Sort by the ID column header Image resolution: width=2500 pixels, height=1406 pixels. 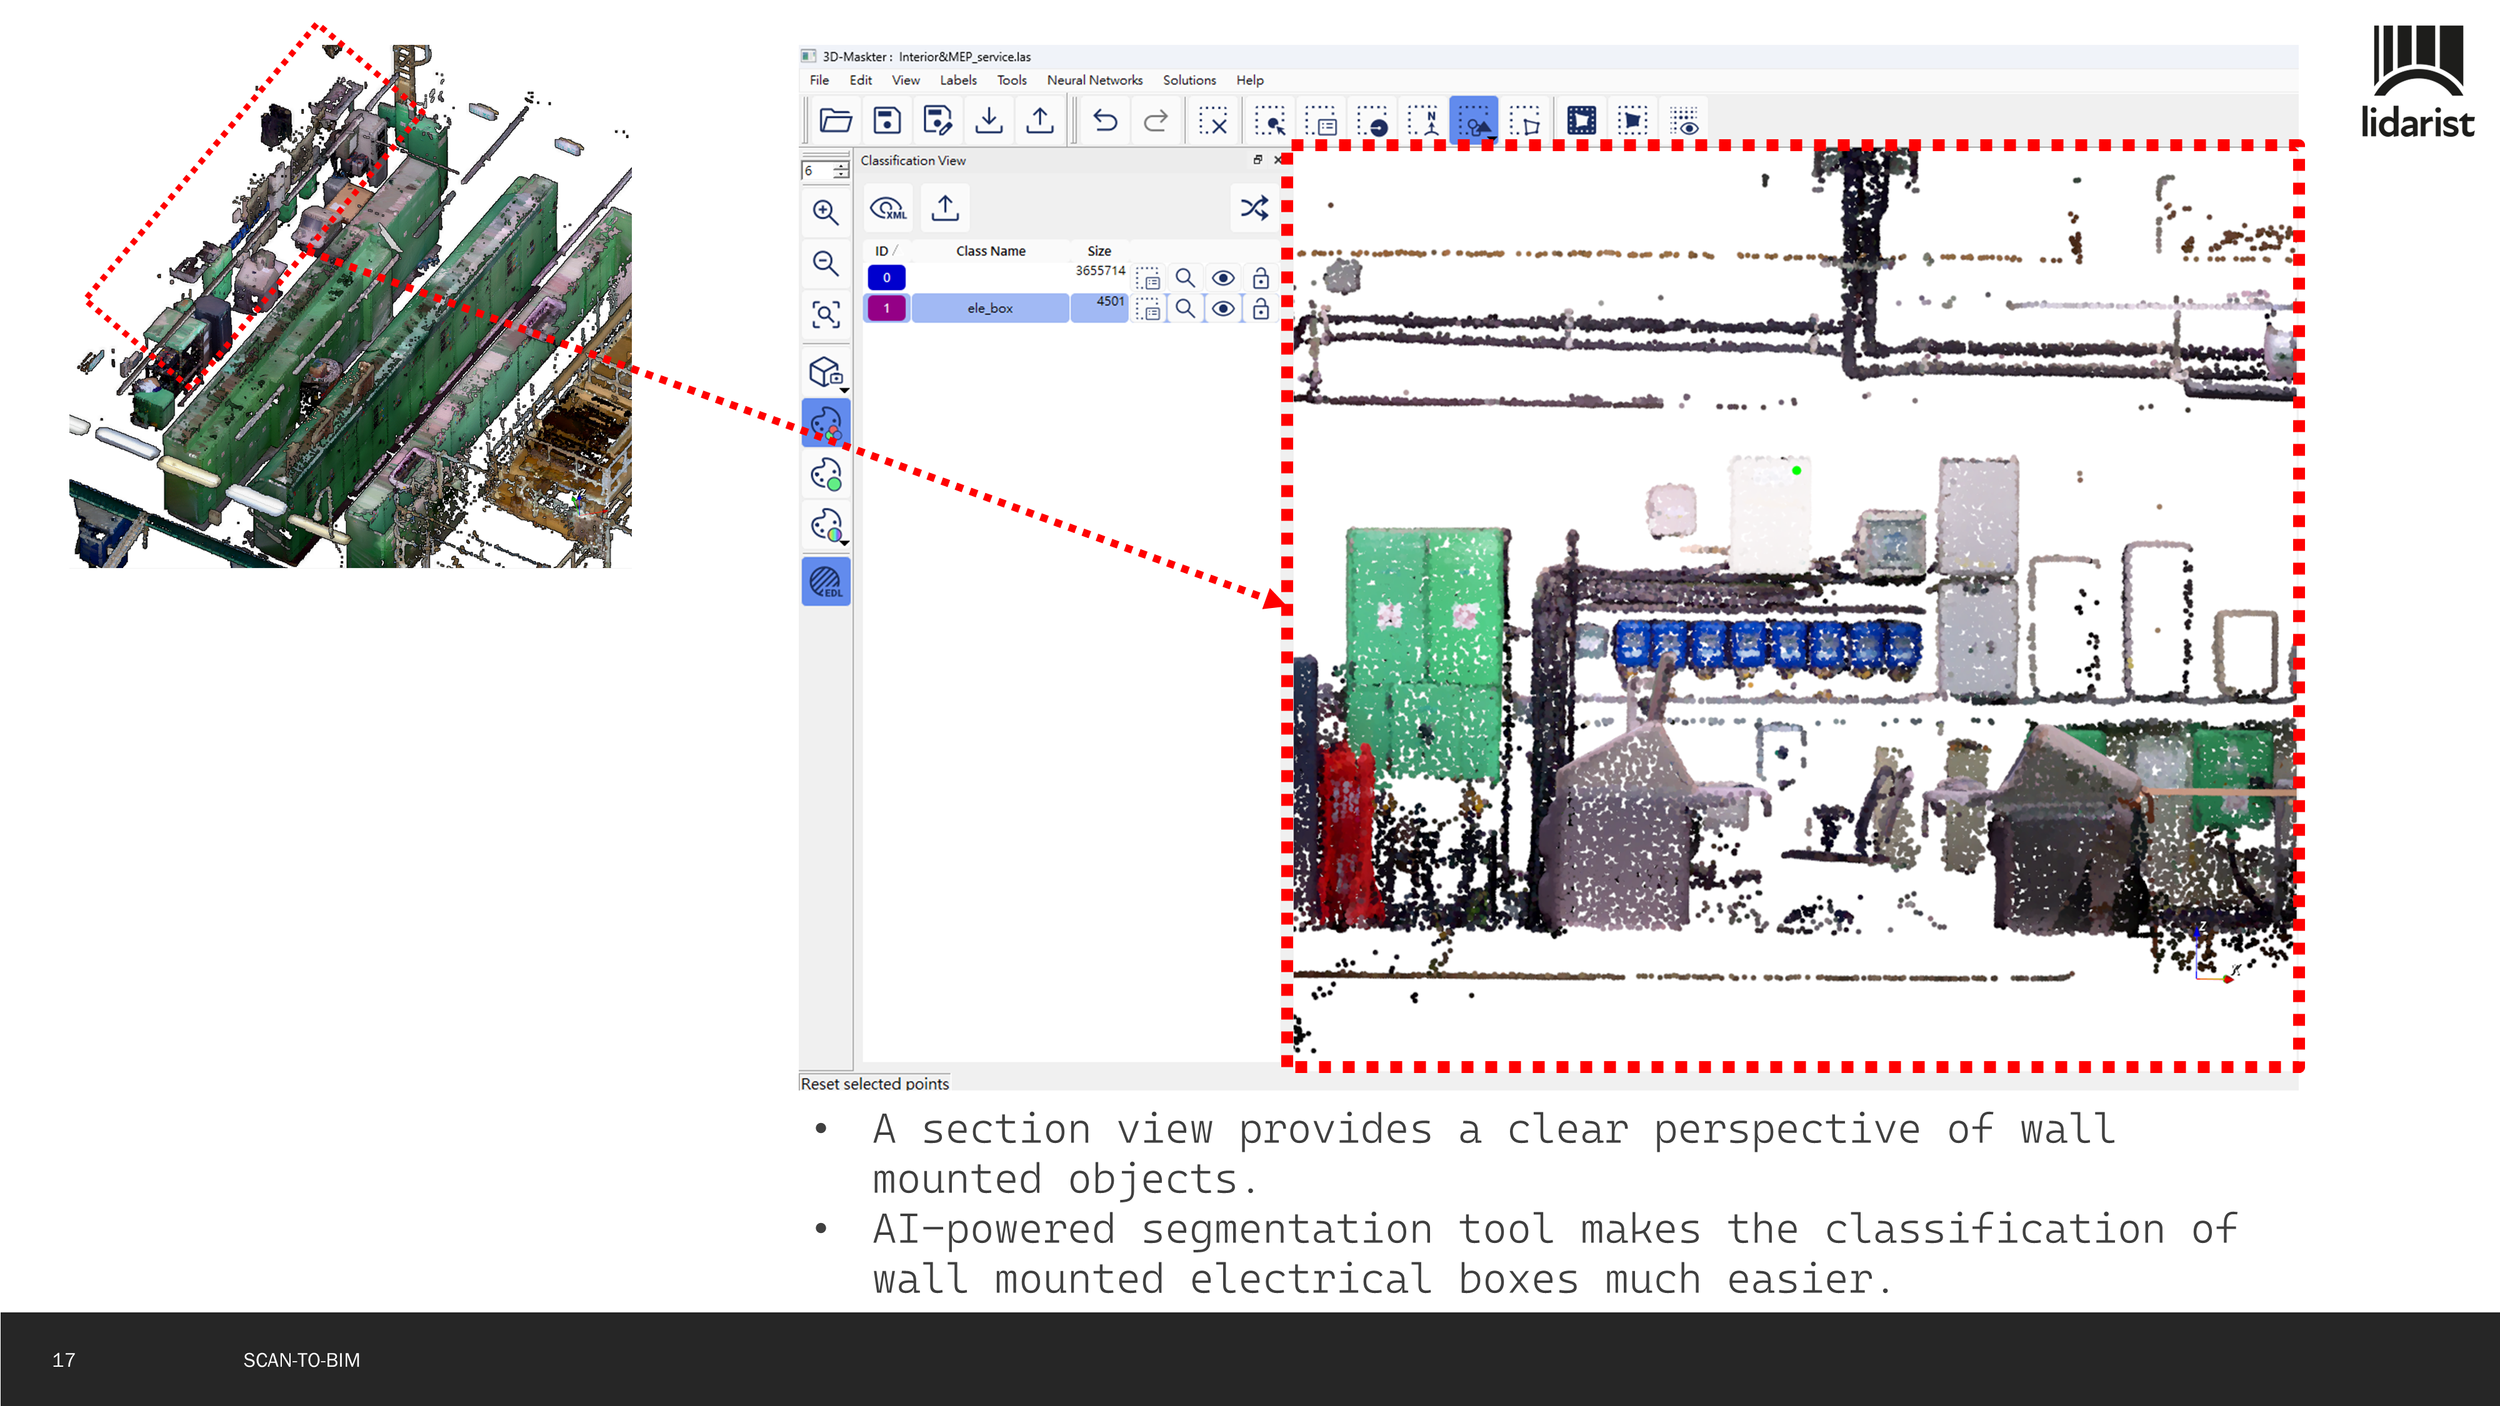click(x=886, y=251)
